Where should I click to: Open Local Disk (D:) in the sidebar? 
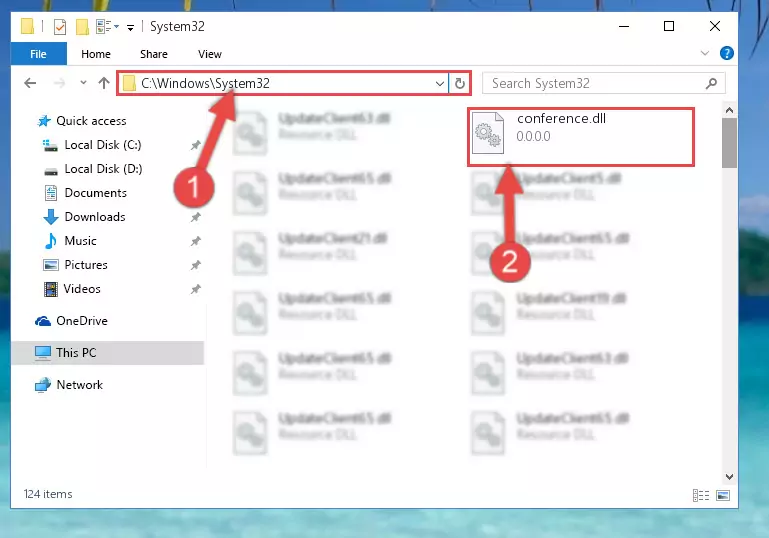click(x=103, y=169)
